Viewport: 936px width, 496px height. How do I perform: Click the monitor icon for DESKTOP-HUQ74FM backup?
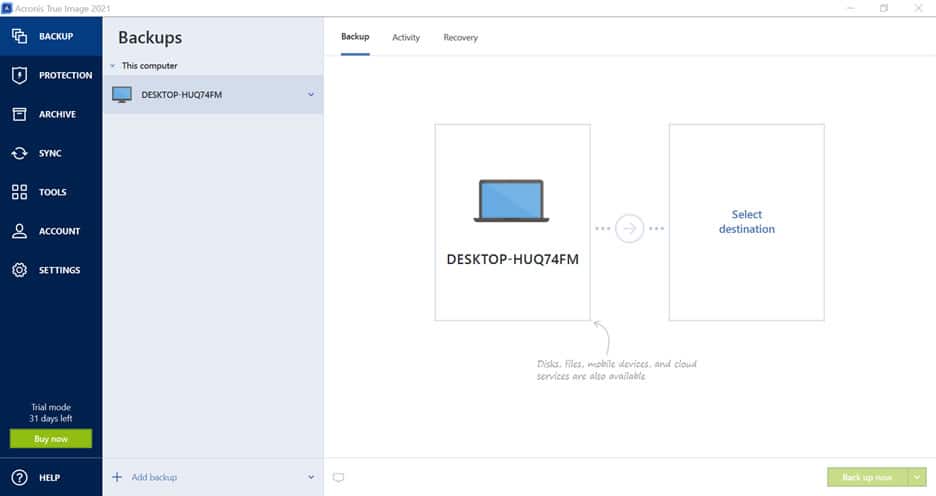click(x=122, y=94)
